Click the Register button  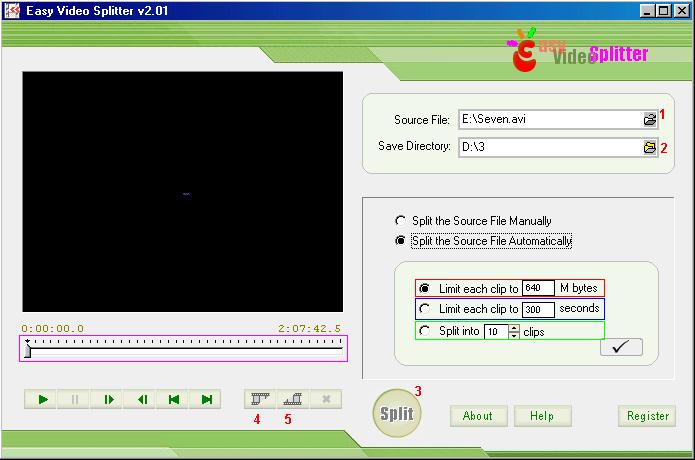[x=647, y=416]
